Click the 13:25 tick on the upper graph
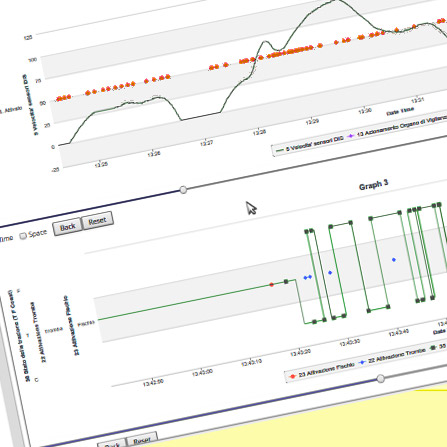Viewport: 447px width, 447px height. pyautogui.click(x=101, y=164)
